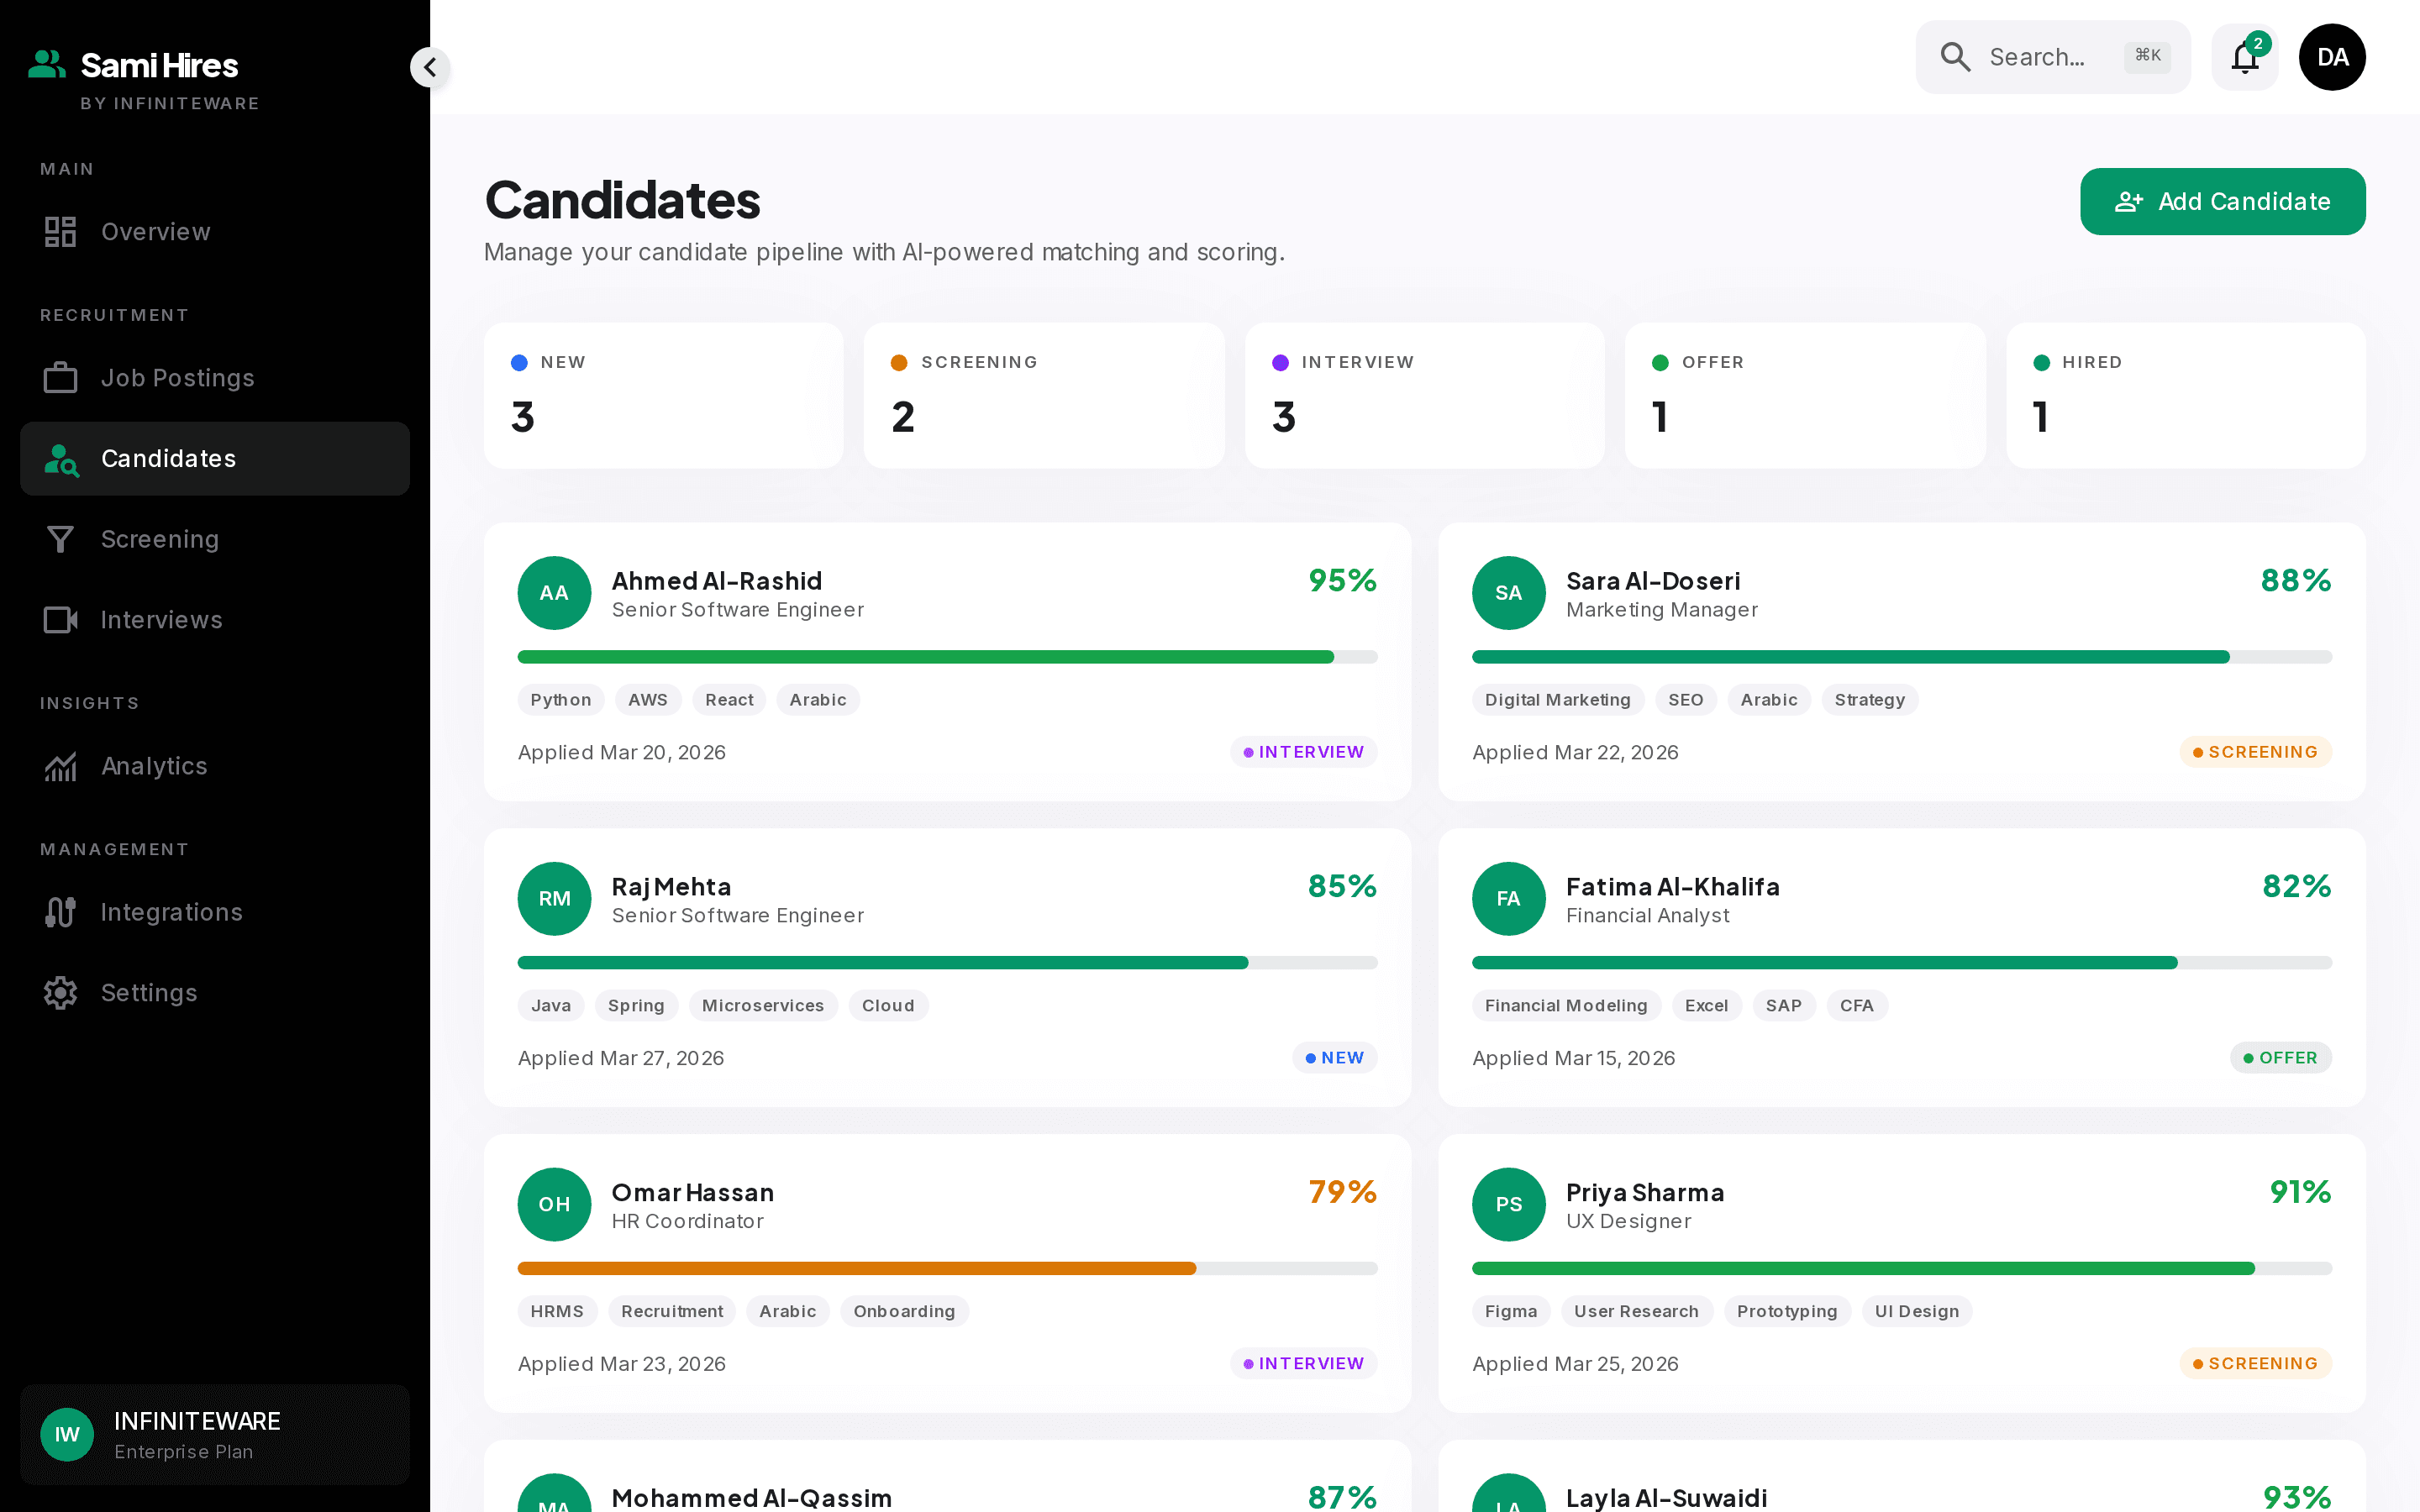Open notifications bell with 2 badge
Image resolution: width=2420 pixels, height=1512 pixels.
(x=2245, y=57)
